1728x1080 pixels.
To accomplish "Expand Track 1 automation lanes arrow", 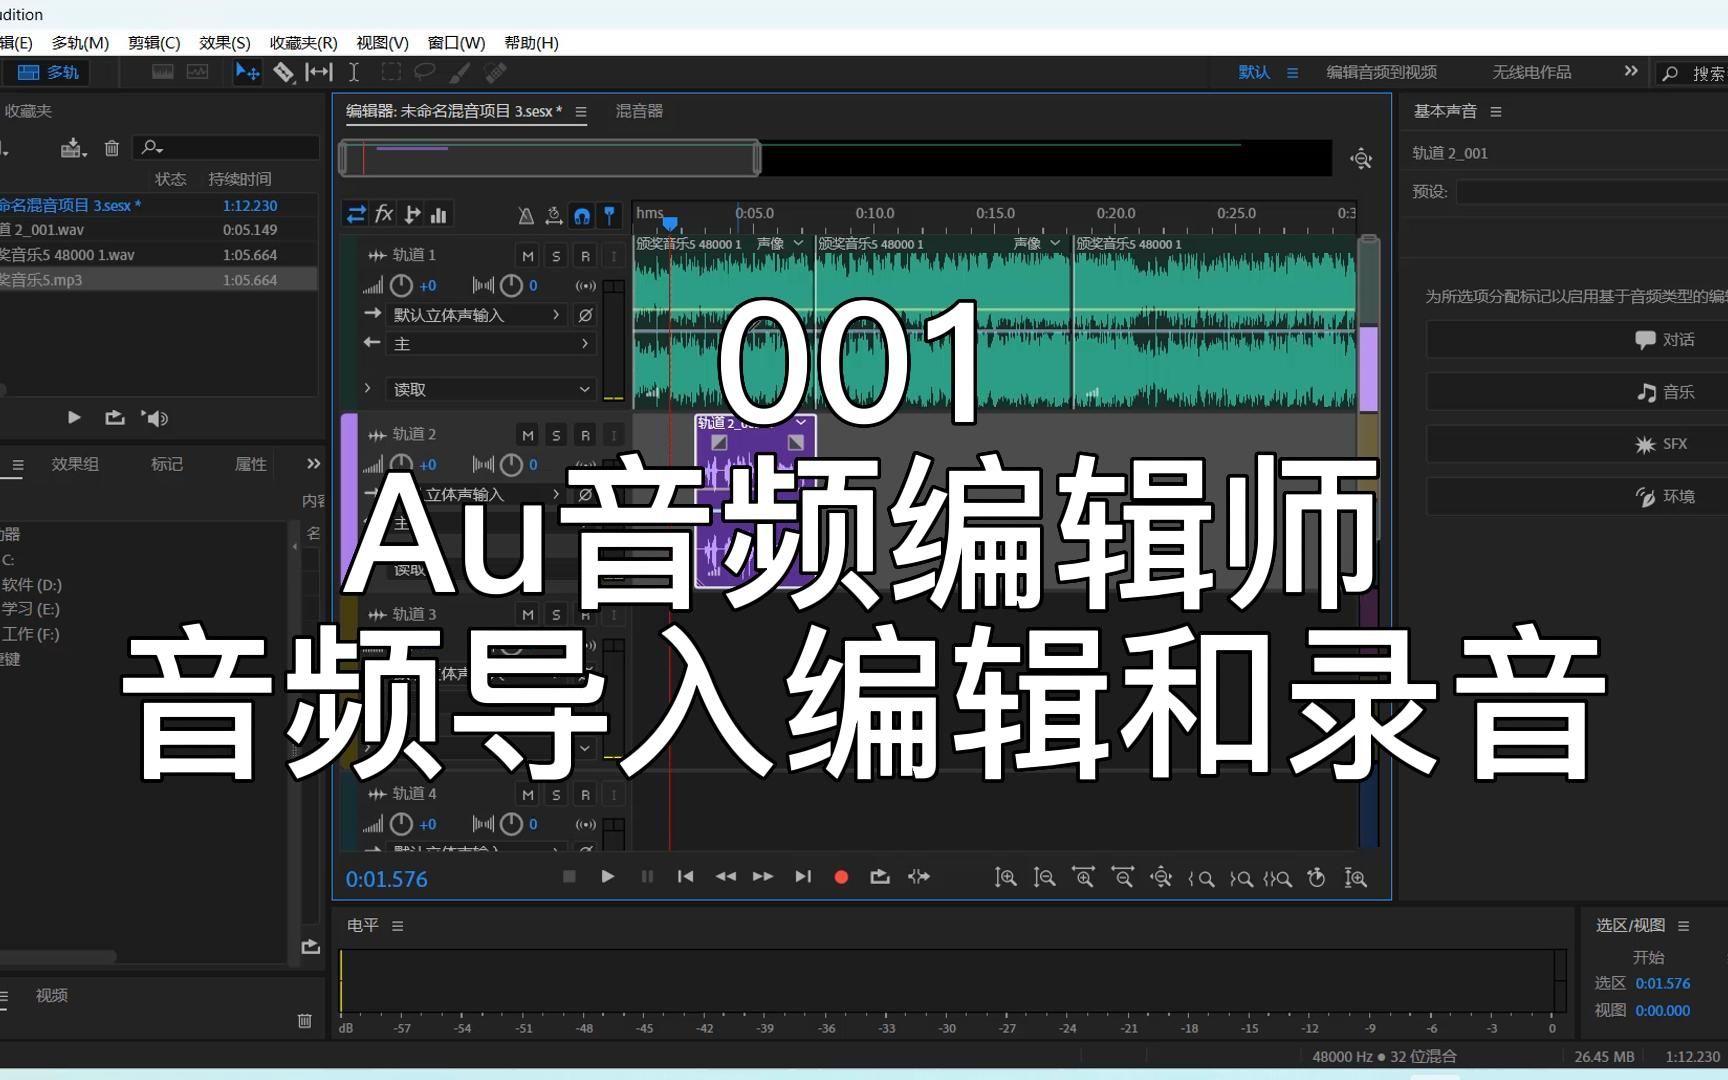I will (367, 388).
